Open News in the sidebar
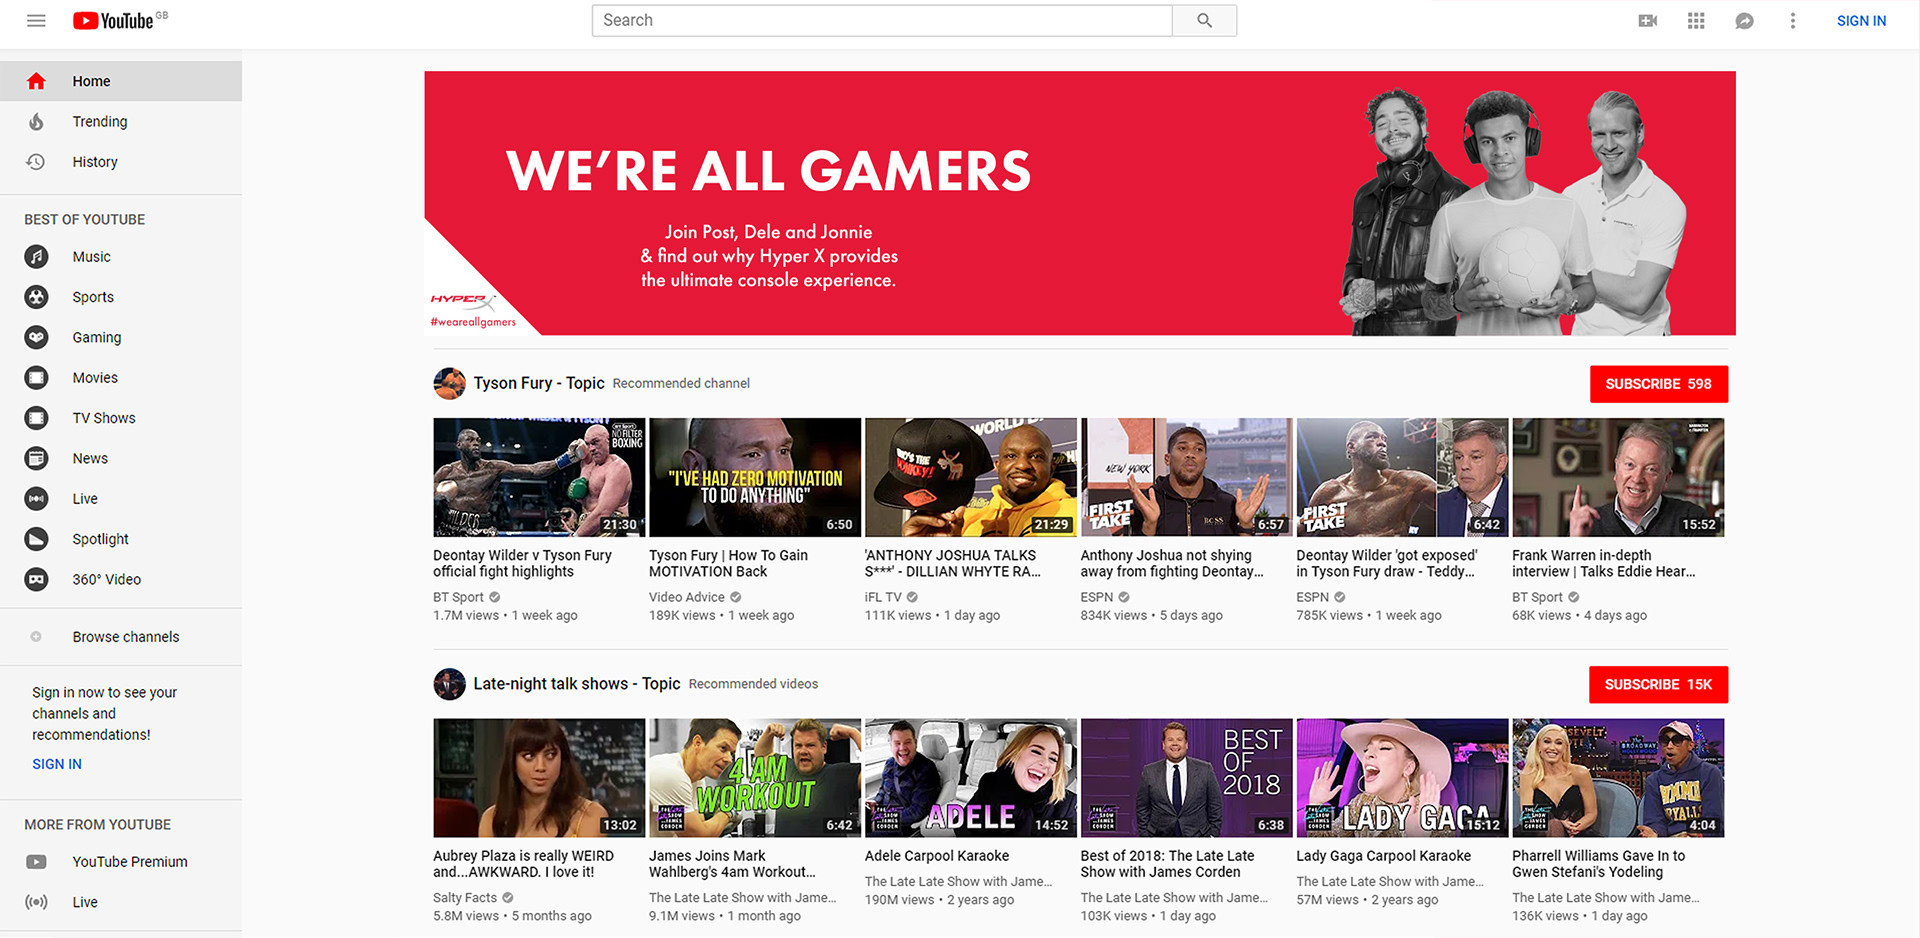1920x938 pixels. coord(121,458)
